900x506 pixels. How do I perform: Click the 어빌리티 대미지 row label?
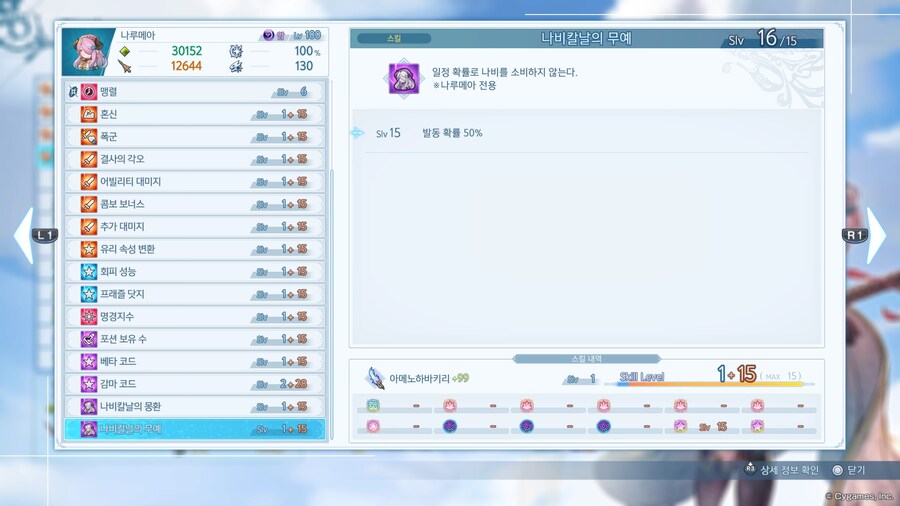(x=130, y=182)
